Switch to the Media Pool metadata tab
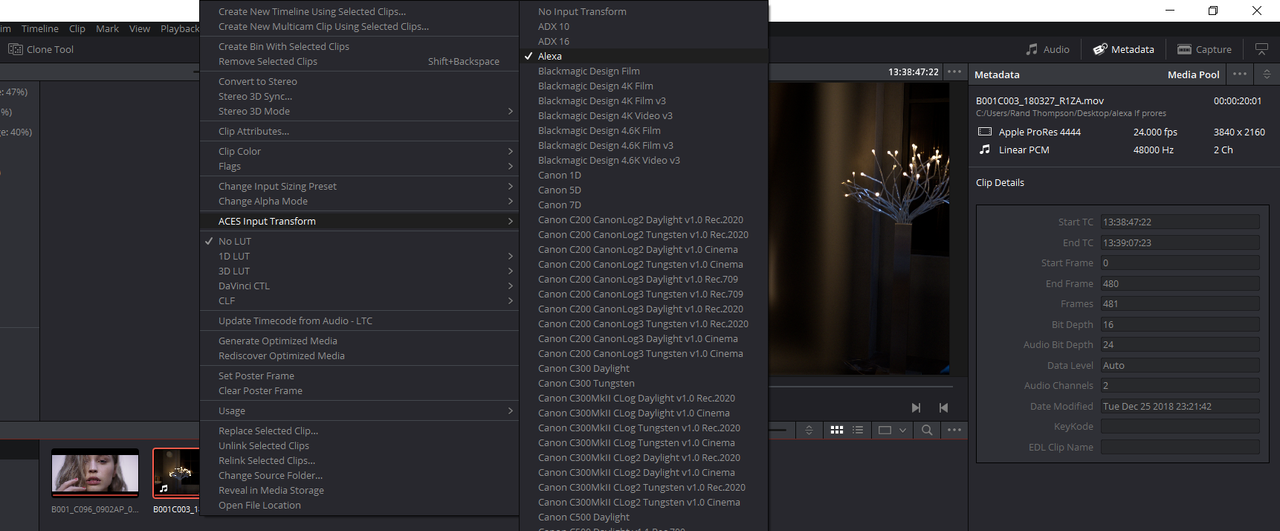Screen dimensions: 1280x531 click(x=1194, y=75)
